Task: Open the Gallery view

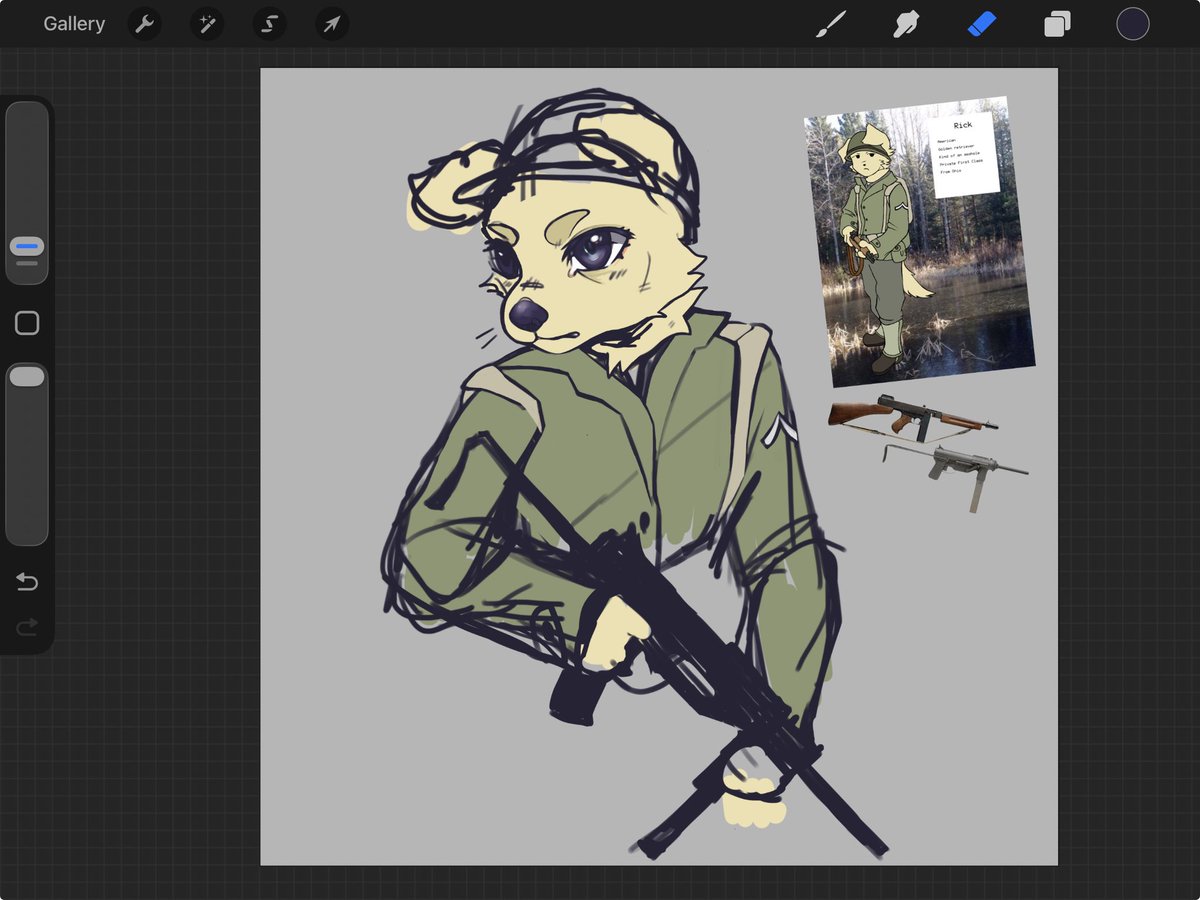Action: coord(74,24)
